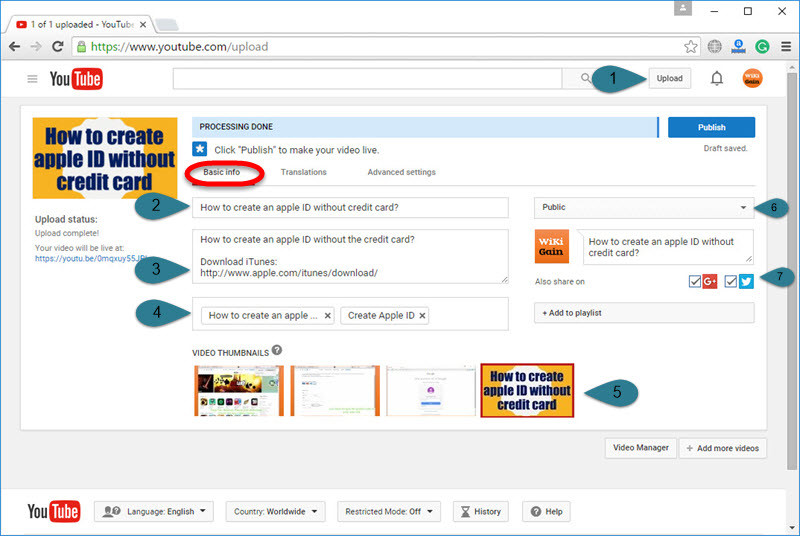Open the Public privacy dropdown

point(644,208)
